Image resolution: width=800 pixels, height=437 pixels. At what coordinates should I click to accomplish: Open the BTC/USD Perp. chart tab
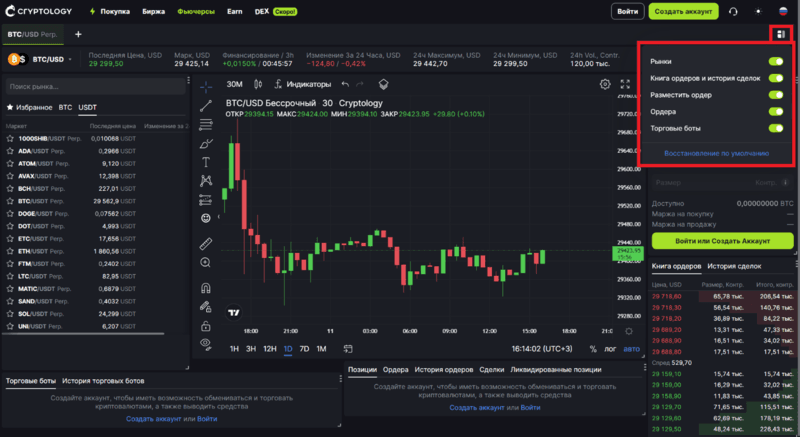[x=32, y=34]
